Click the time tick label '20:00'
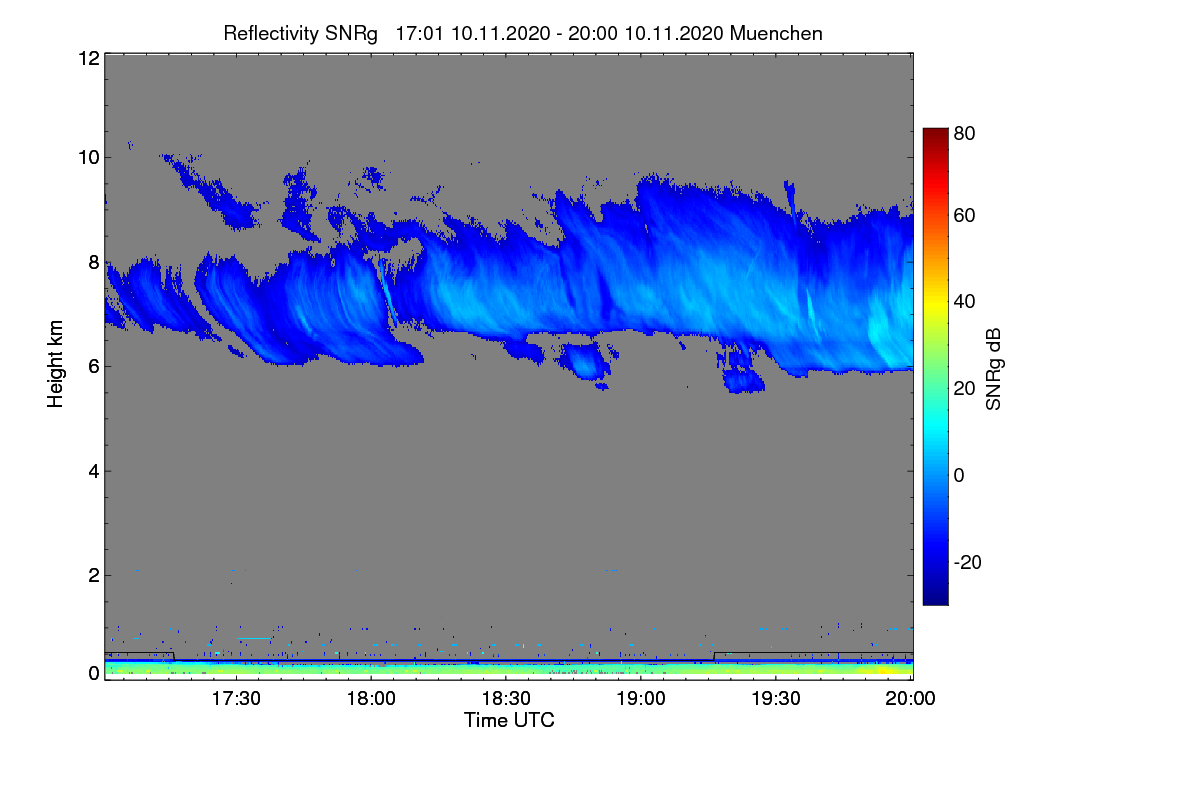Screen dimensions: 1200x800 coord(912,699)
